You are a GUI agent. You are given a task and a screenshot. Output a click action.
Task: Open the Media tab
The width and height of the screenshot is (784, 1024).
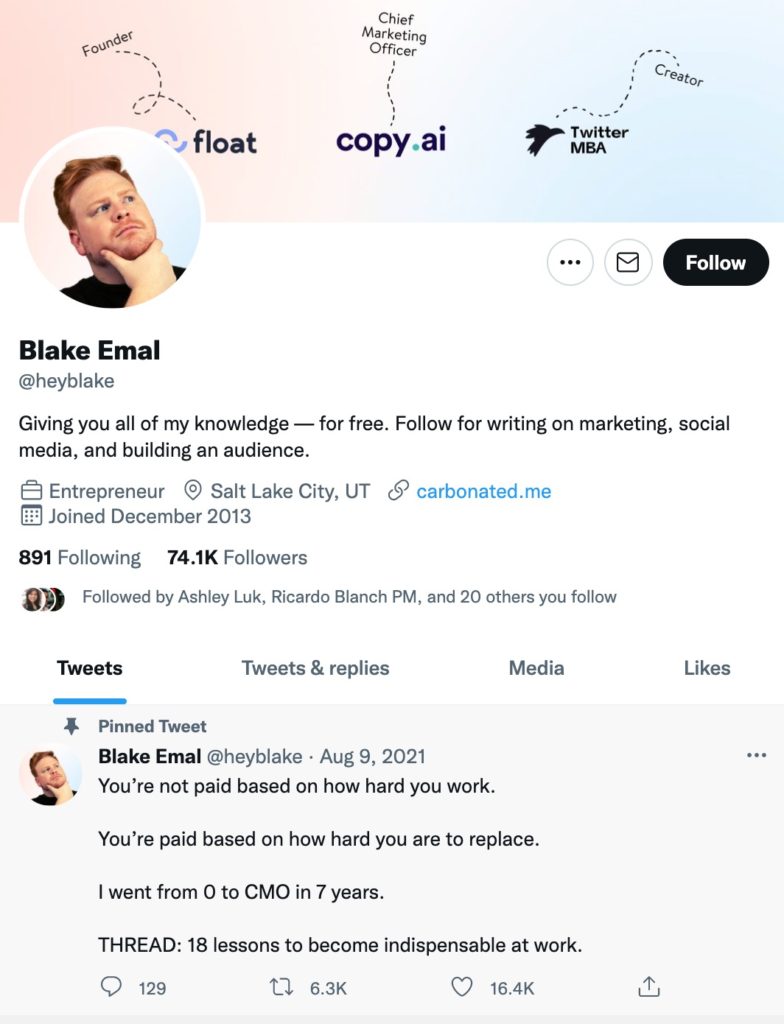click(537, 668)
